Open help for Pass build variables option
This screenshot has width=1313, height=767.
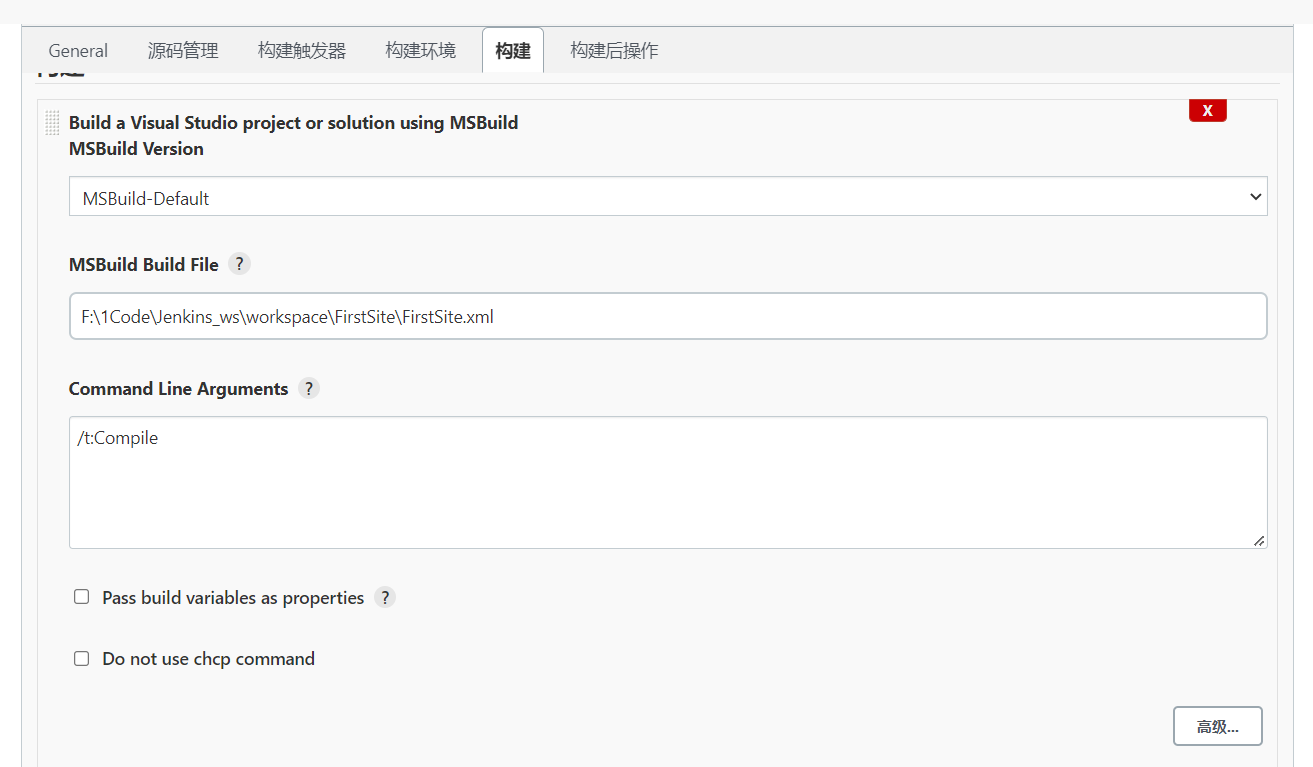385,598
